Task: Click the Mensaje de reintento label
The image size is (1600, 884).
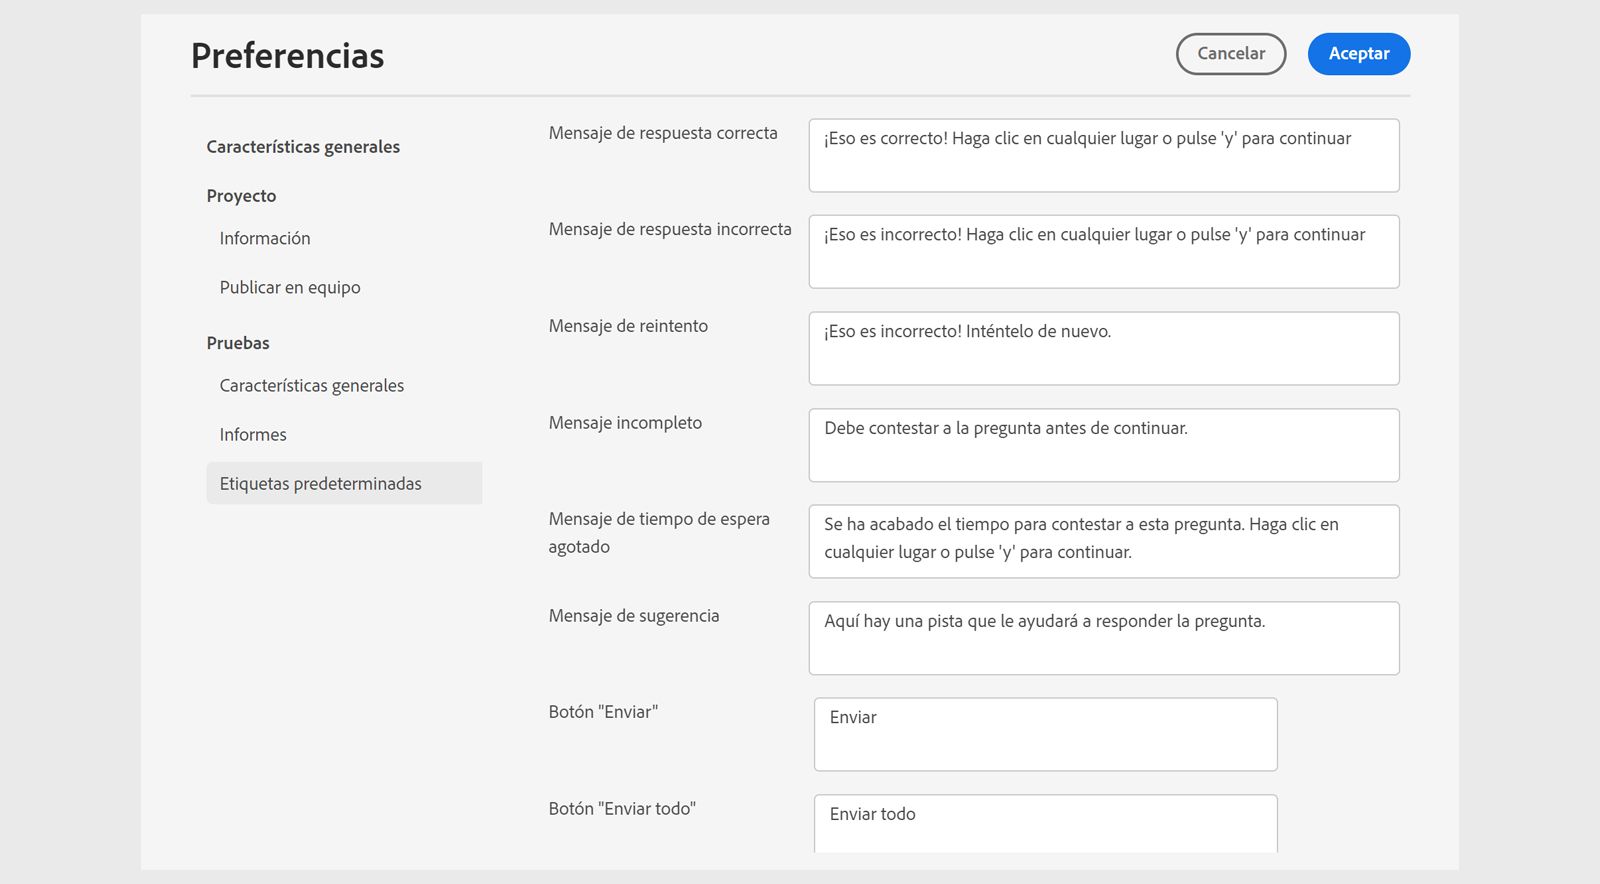Action: tap(628, 326)
